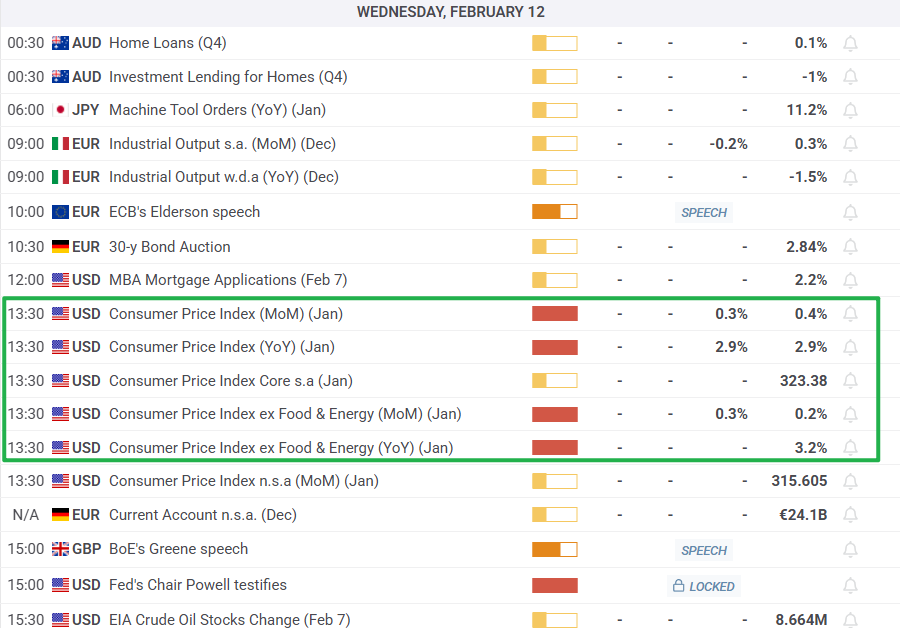Click the Wednesday, February 12 date header

[451, 12]
